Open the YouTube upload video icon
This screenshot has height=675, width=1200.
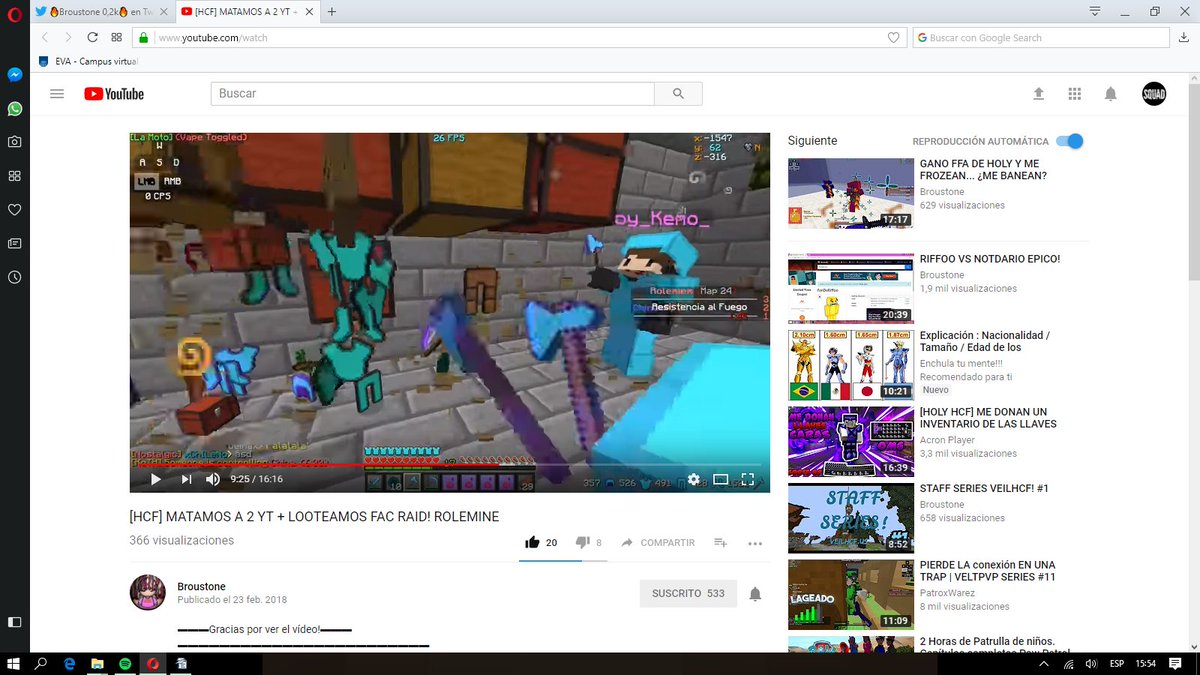[1038, 94]
